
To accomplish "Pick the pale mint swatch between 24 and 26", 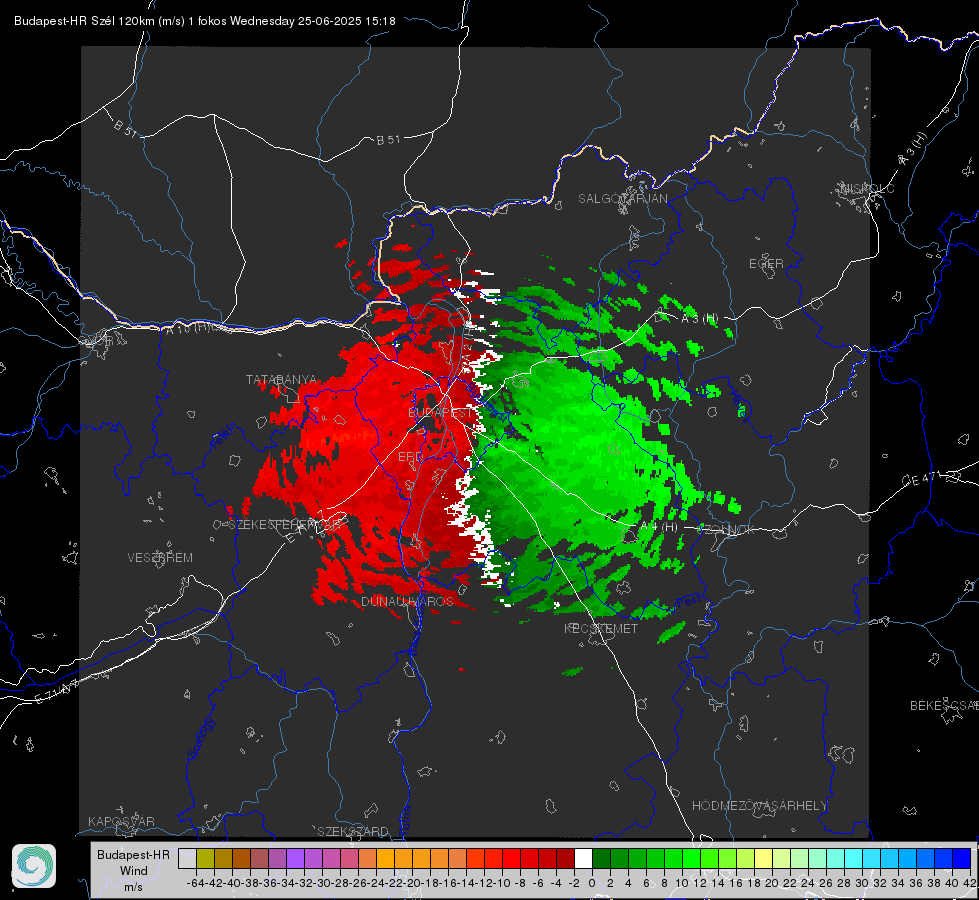I will (817, 858).
